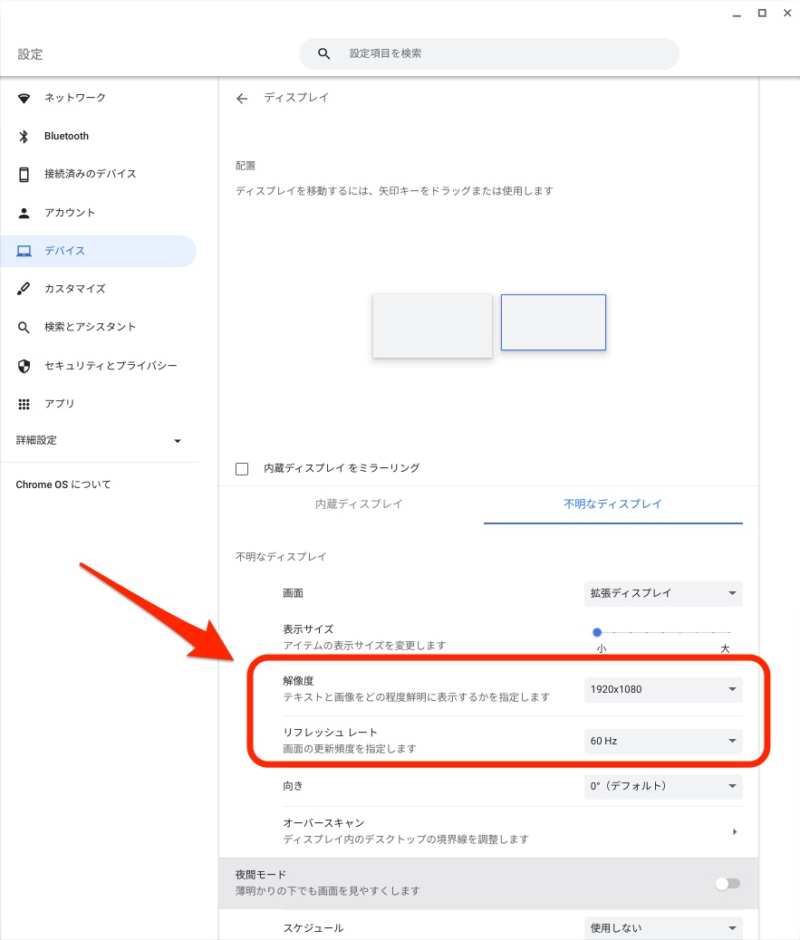800x940 pixels.
Task: Open the リフレッシュ レート 60 Hz dropdown
Action: click(663, 741)
